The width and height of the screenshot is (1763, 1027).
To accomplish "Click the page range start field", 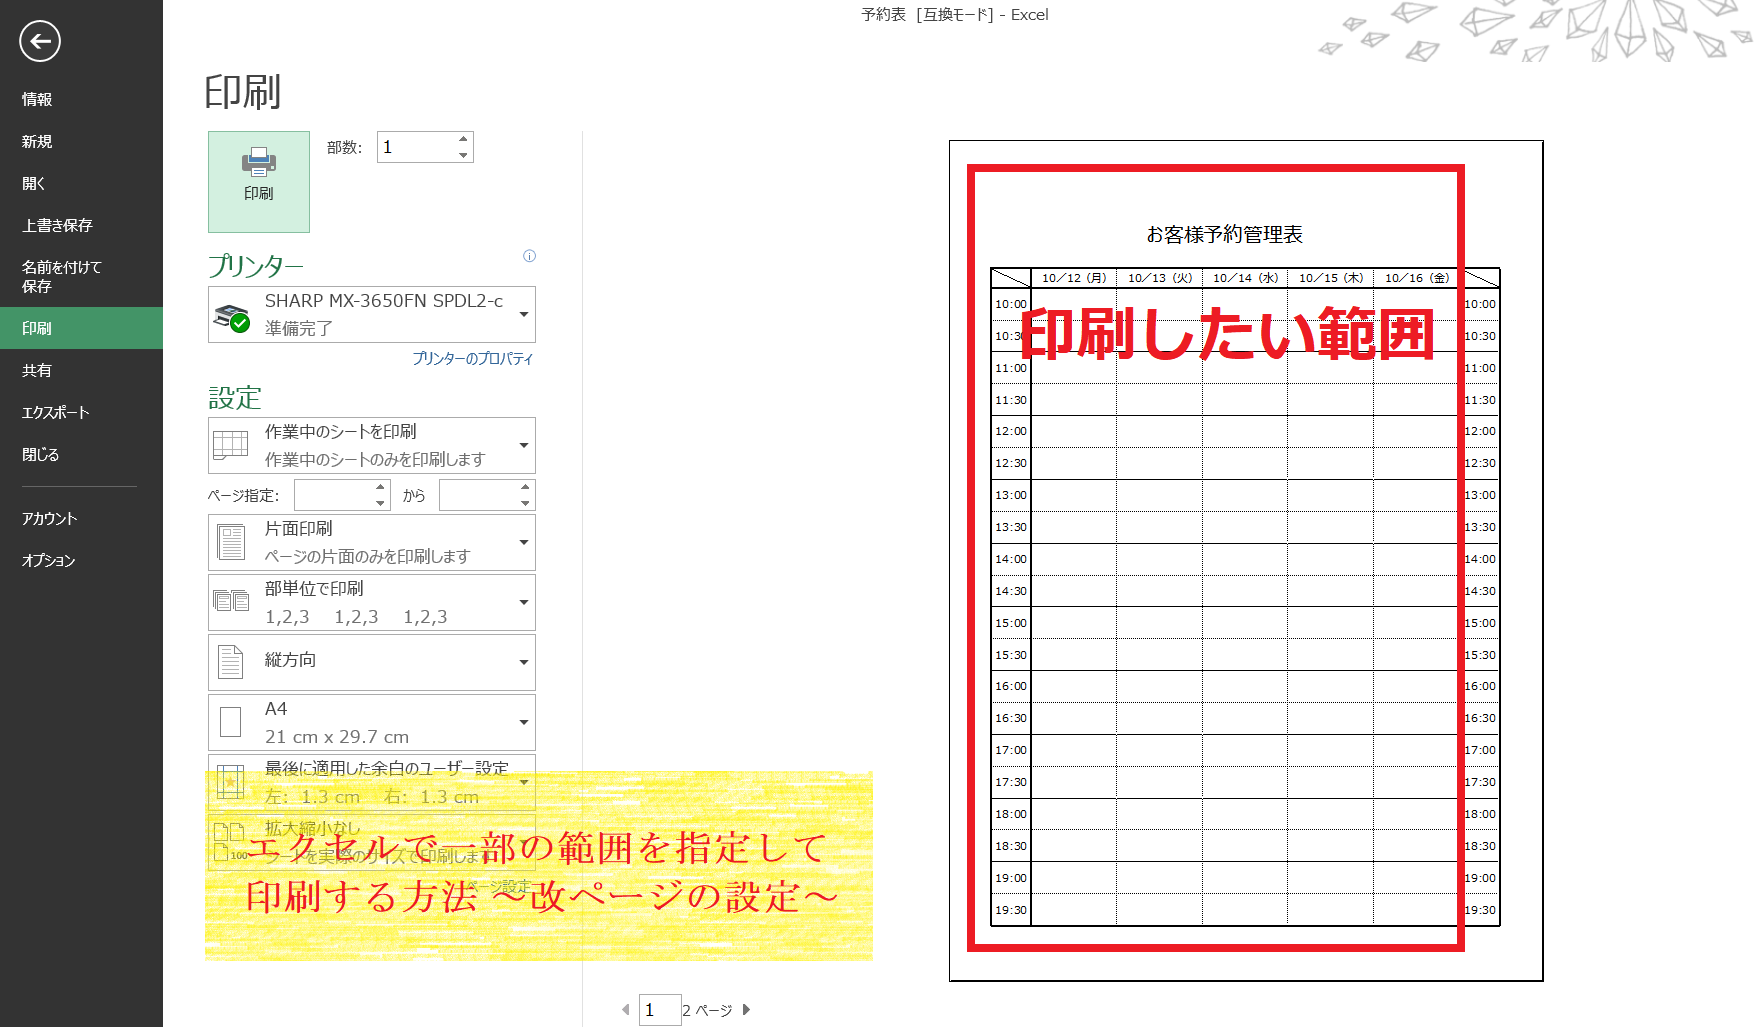I will coord(333,495).
